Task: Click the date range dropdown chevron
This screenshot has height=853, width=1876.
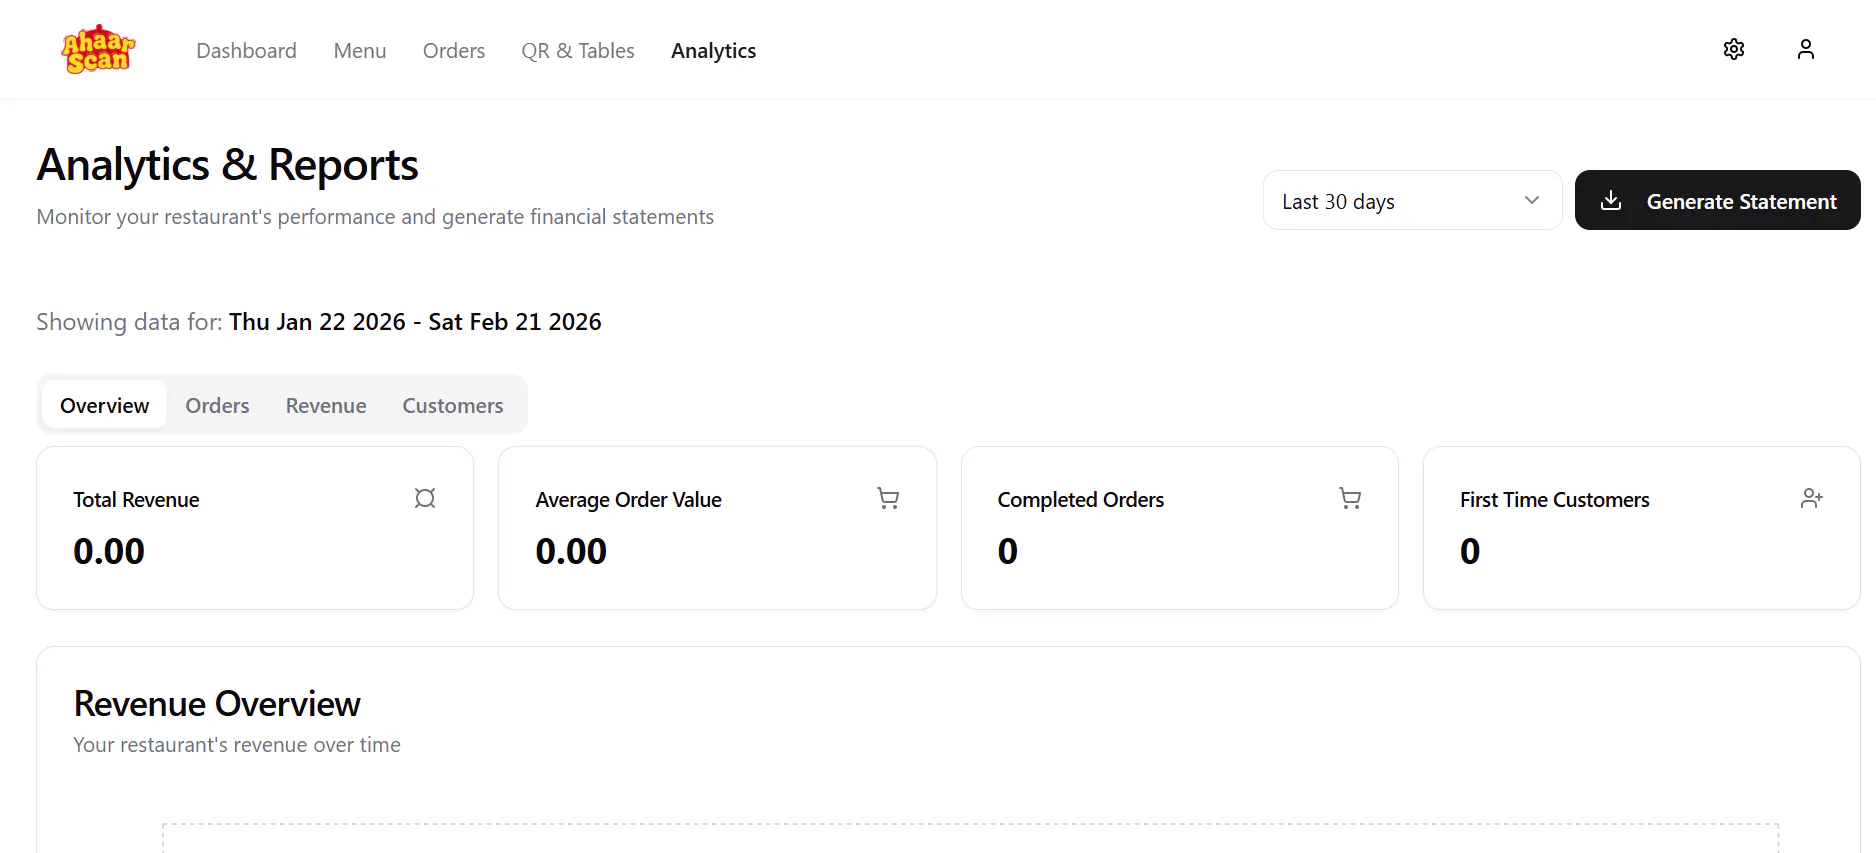Action: pyautogui.click(x=1532, y=200)
